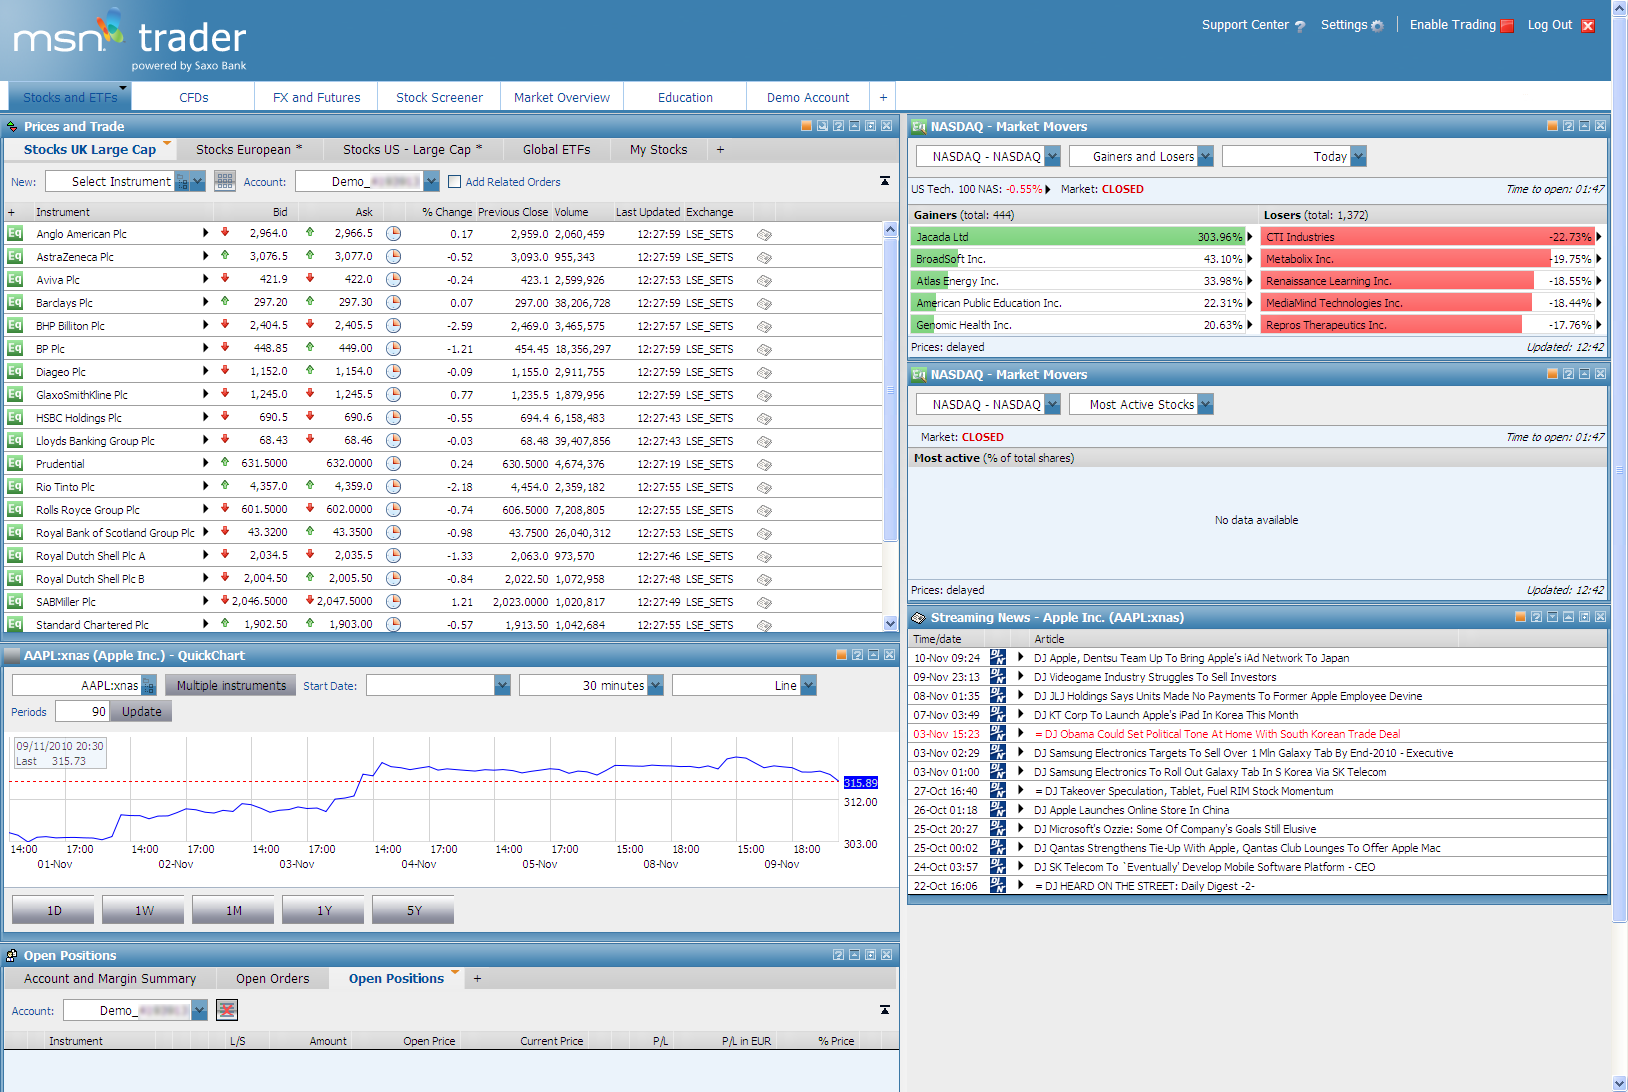Click the trade ticket icon for BP Plc
Viewport: 1628px width, 1092px height.
pyautogui.click(x=764, y=349)
